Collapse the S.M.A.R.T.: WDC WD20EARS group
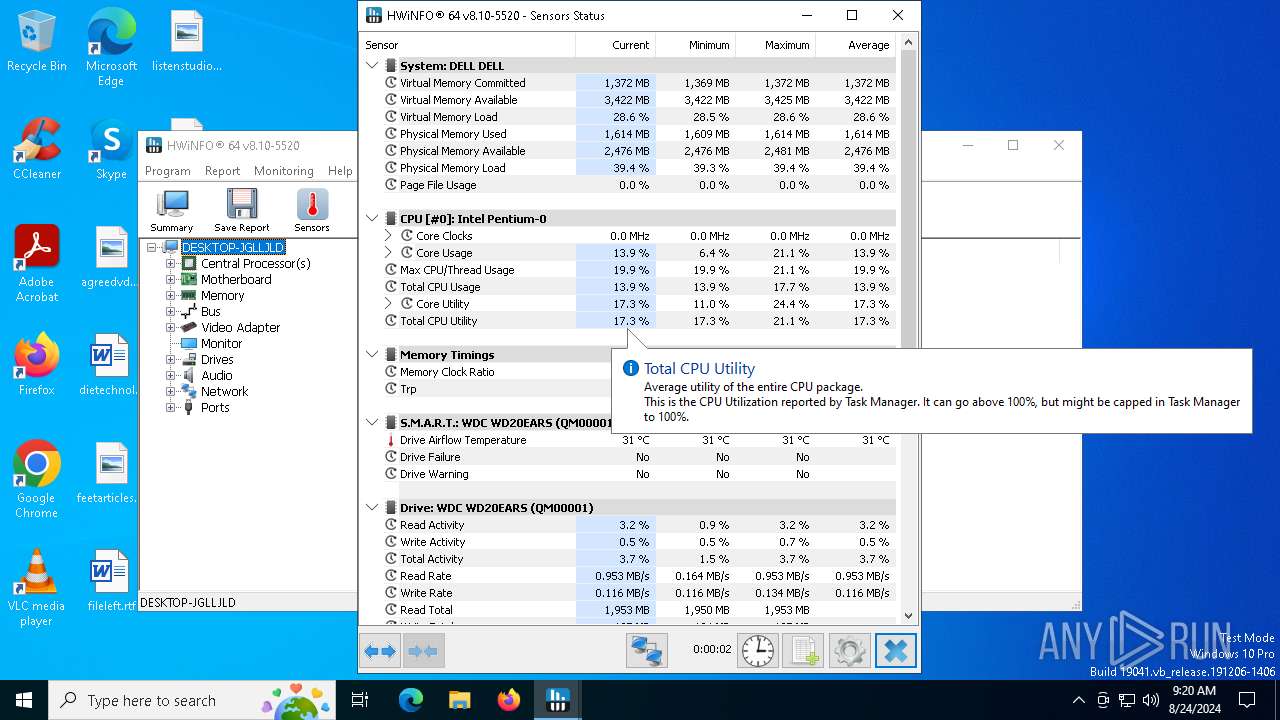1280x720 pixels. coord(372,423)
